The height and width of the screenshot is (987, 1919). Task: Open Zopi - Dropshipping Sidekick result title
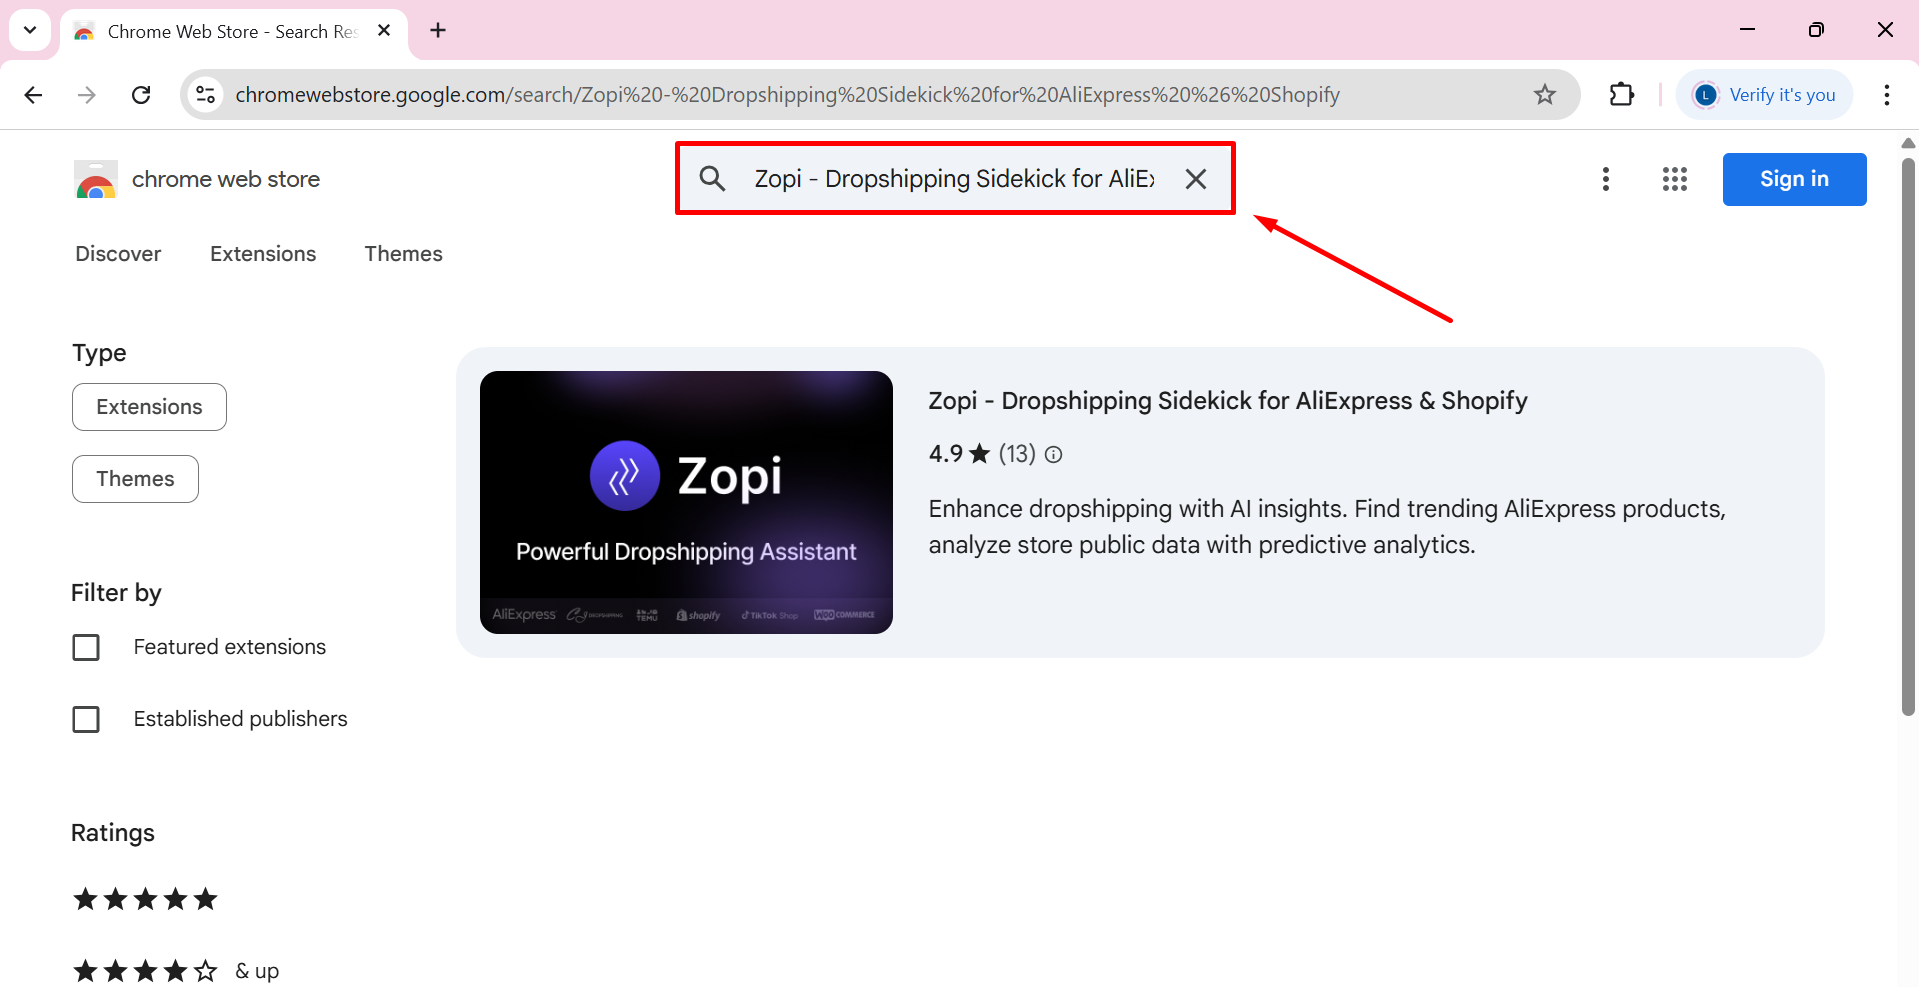coord(1228,401)
